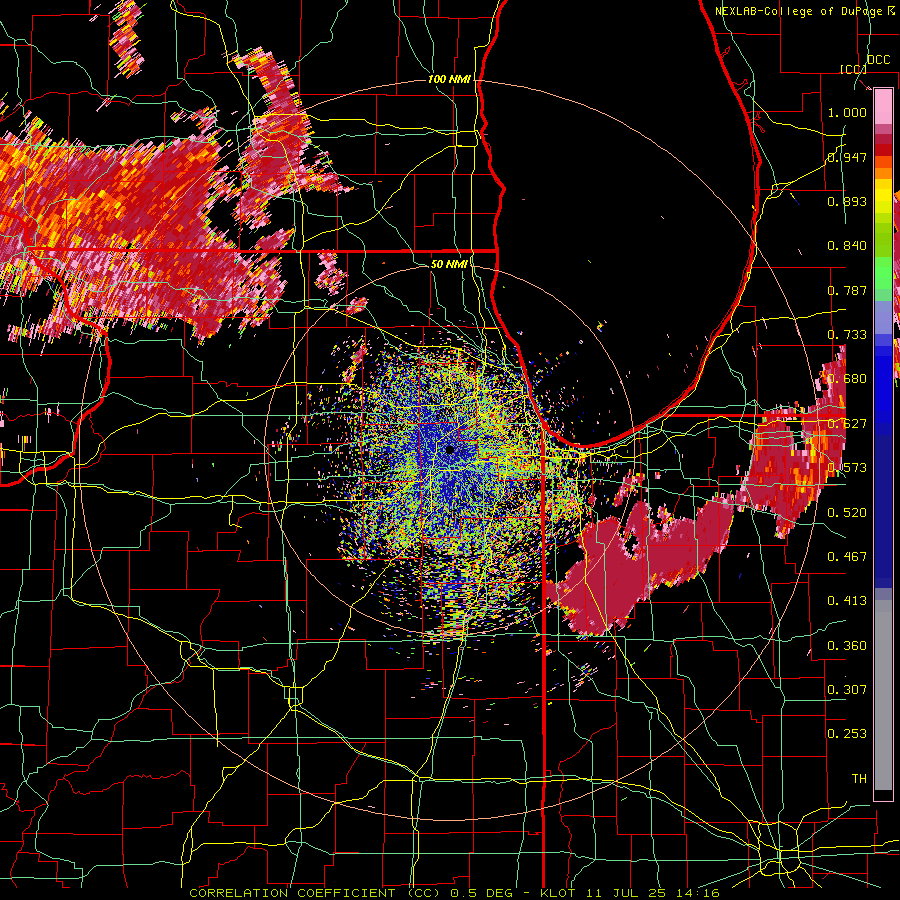Select the 0.360 scale value
Image resolution: width=900 pixels, height=900 pixels.
click(x=847, y=645)
